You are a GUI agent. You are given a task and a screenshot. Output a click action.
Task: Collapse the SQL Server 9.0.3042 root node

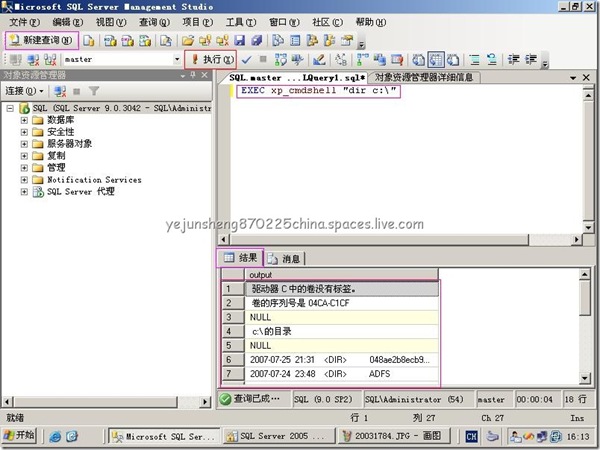coord(10,108)
